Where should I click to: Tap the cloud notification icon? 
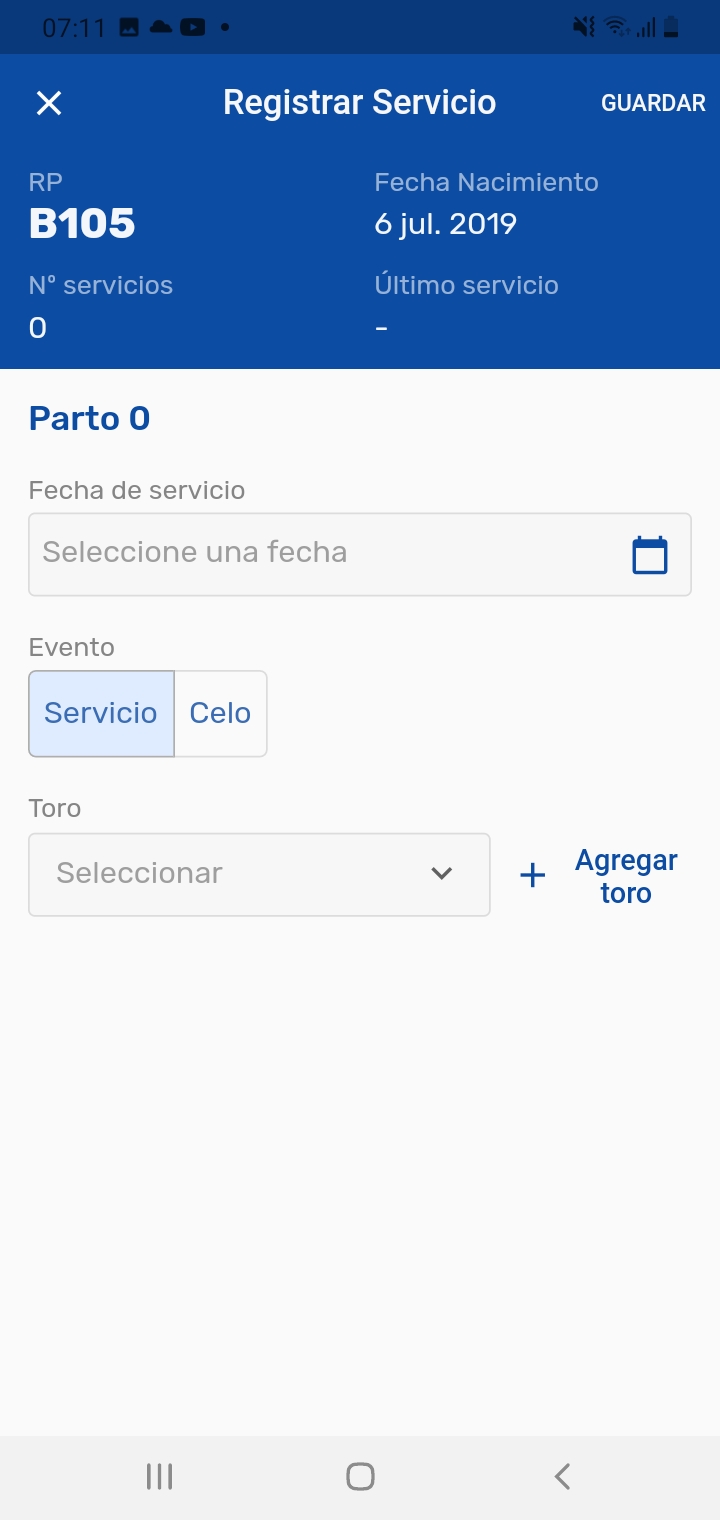pos(160,28)
